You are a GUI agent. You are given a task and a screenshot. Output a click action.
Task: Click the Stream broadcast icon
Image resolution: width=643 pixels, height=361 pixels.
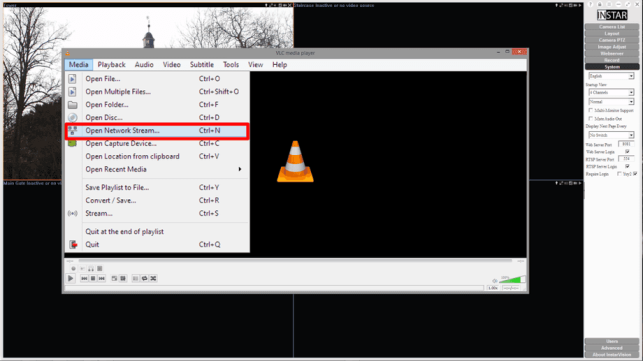click(x=73, y=213)
